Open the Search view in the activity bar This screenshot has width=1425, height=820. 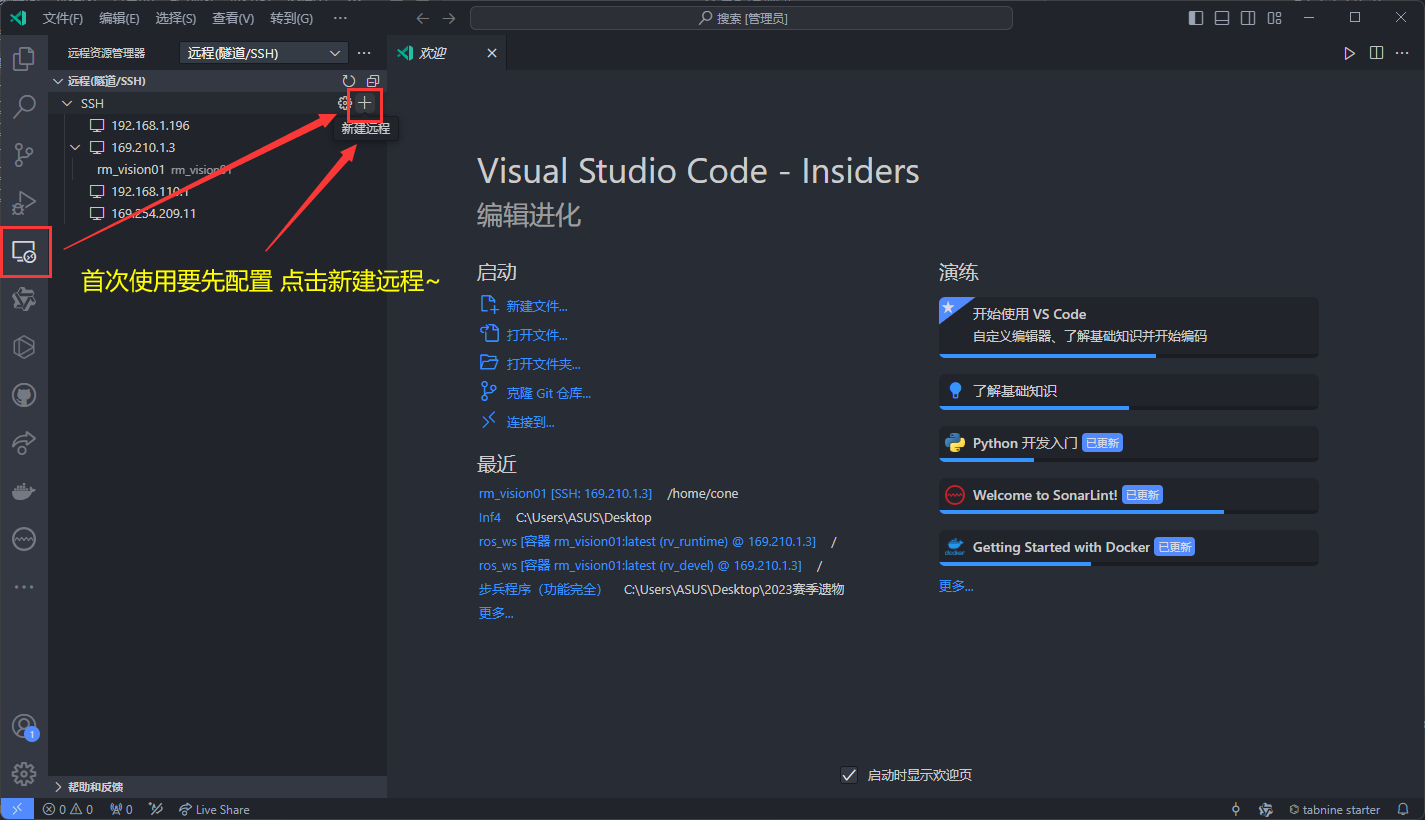pos(24,107)
